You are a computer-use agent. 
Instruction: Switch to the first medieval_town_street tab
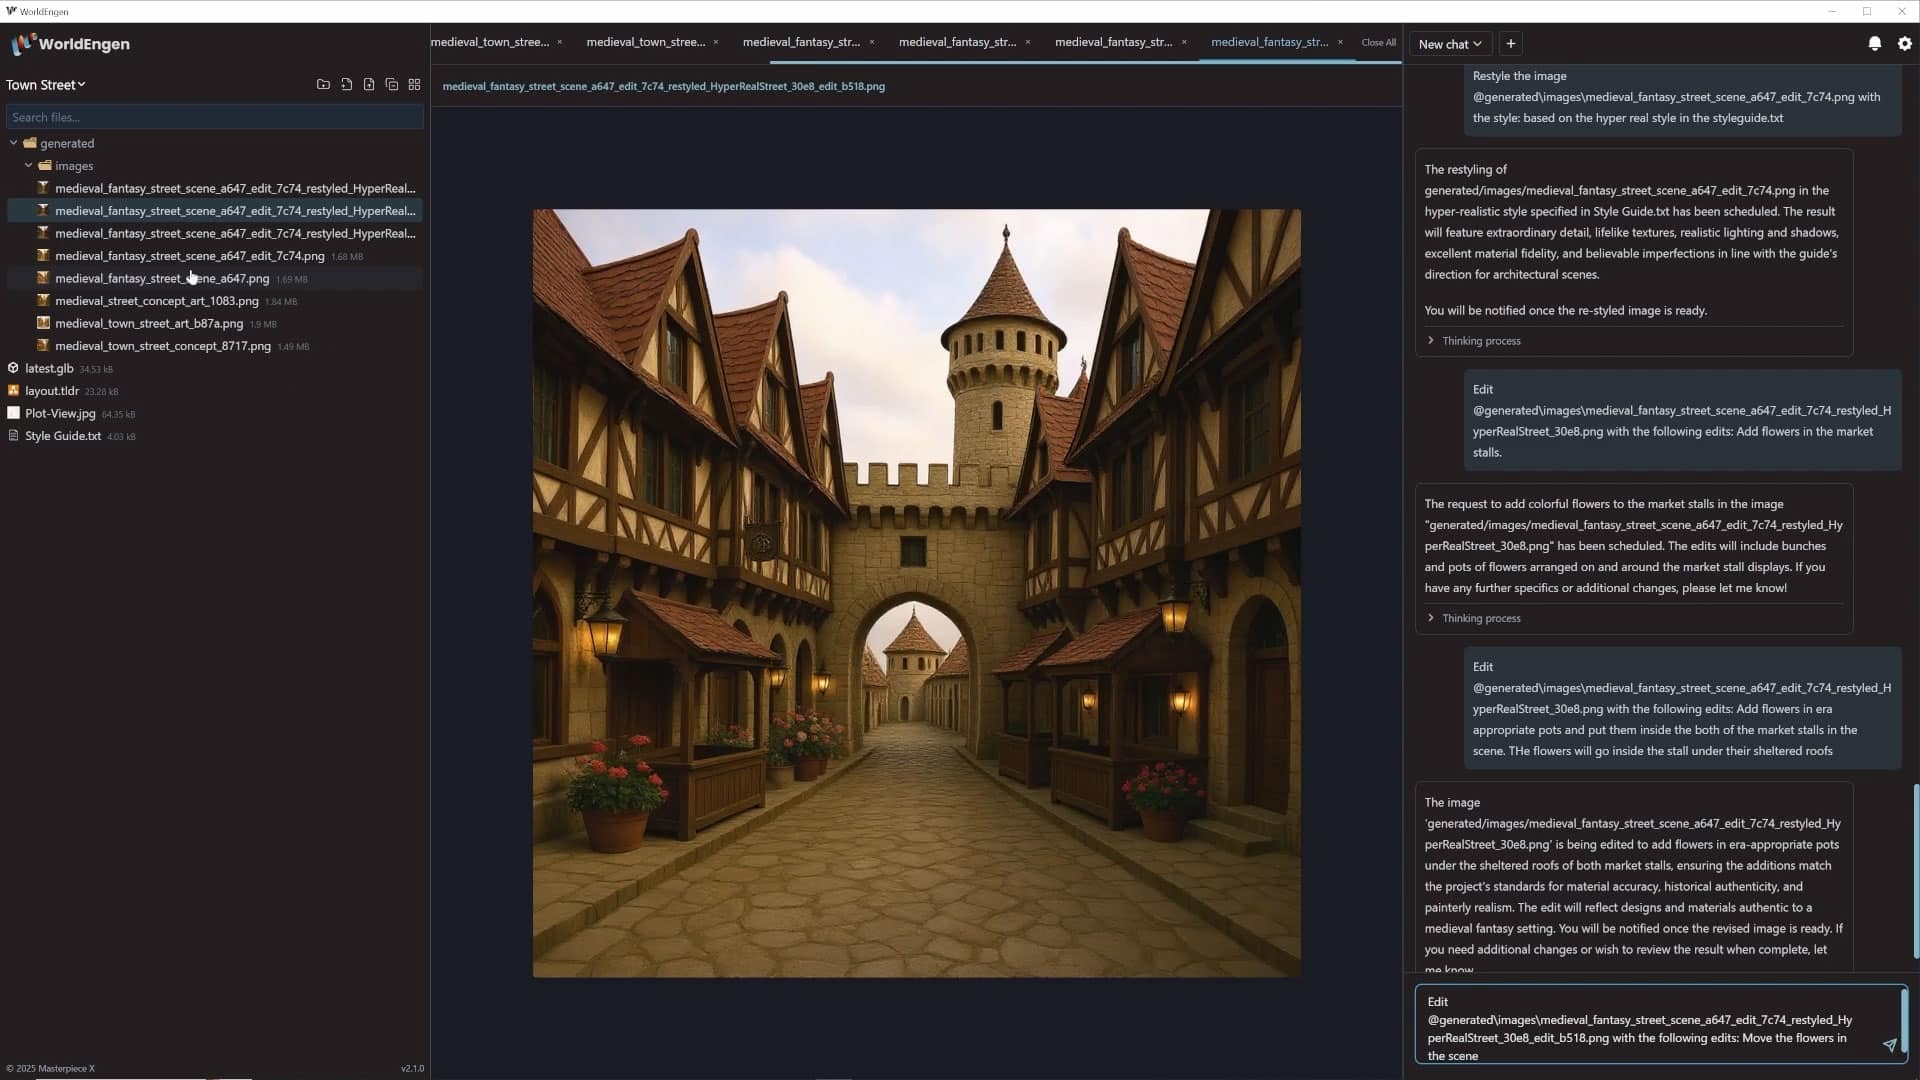489,42
